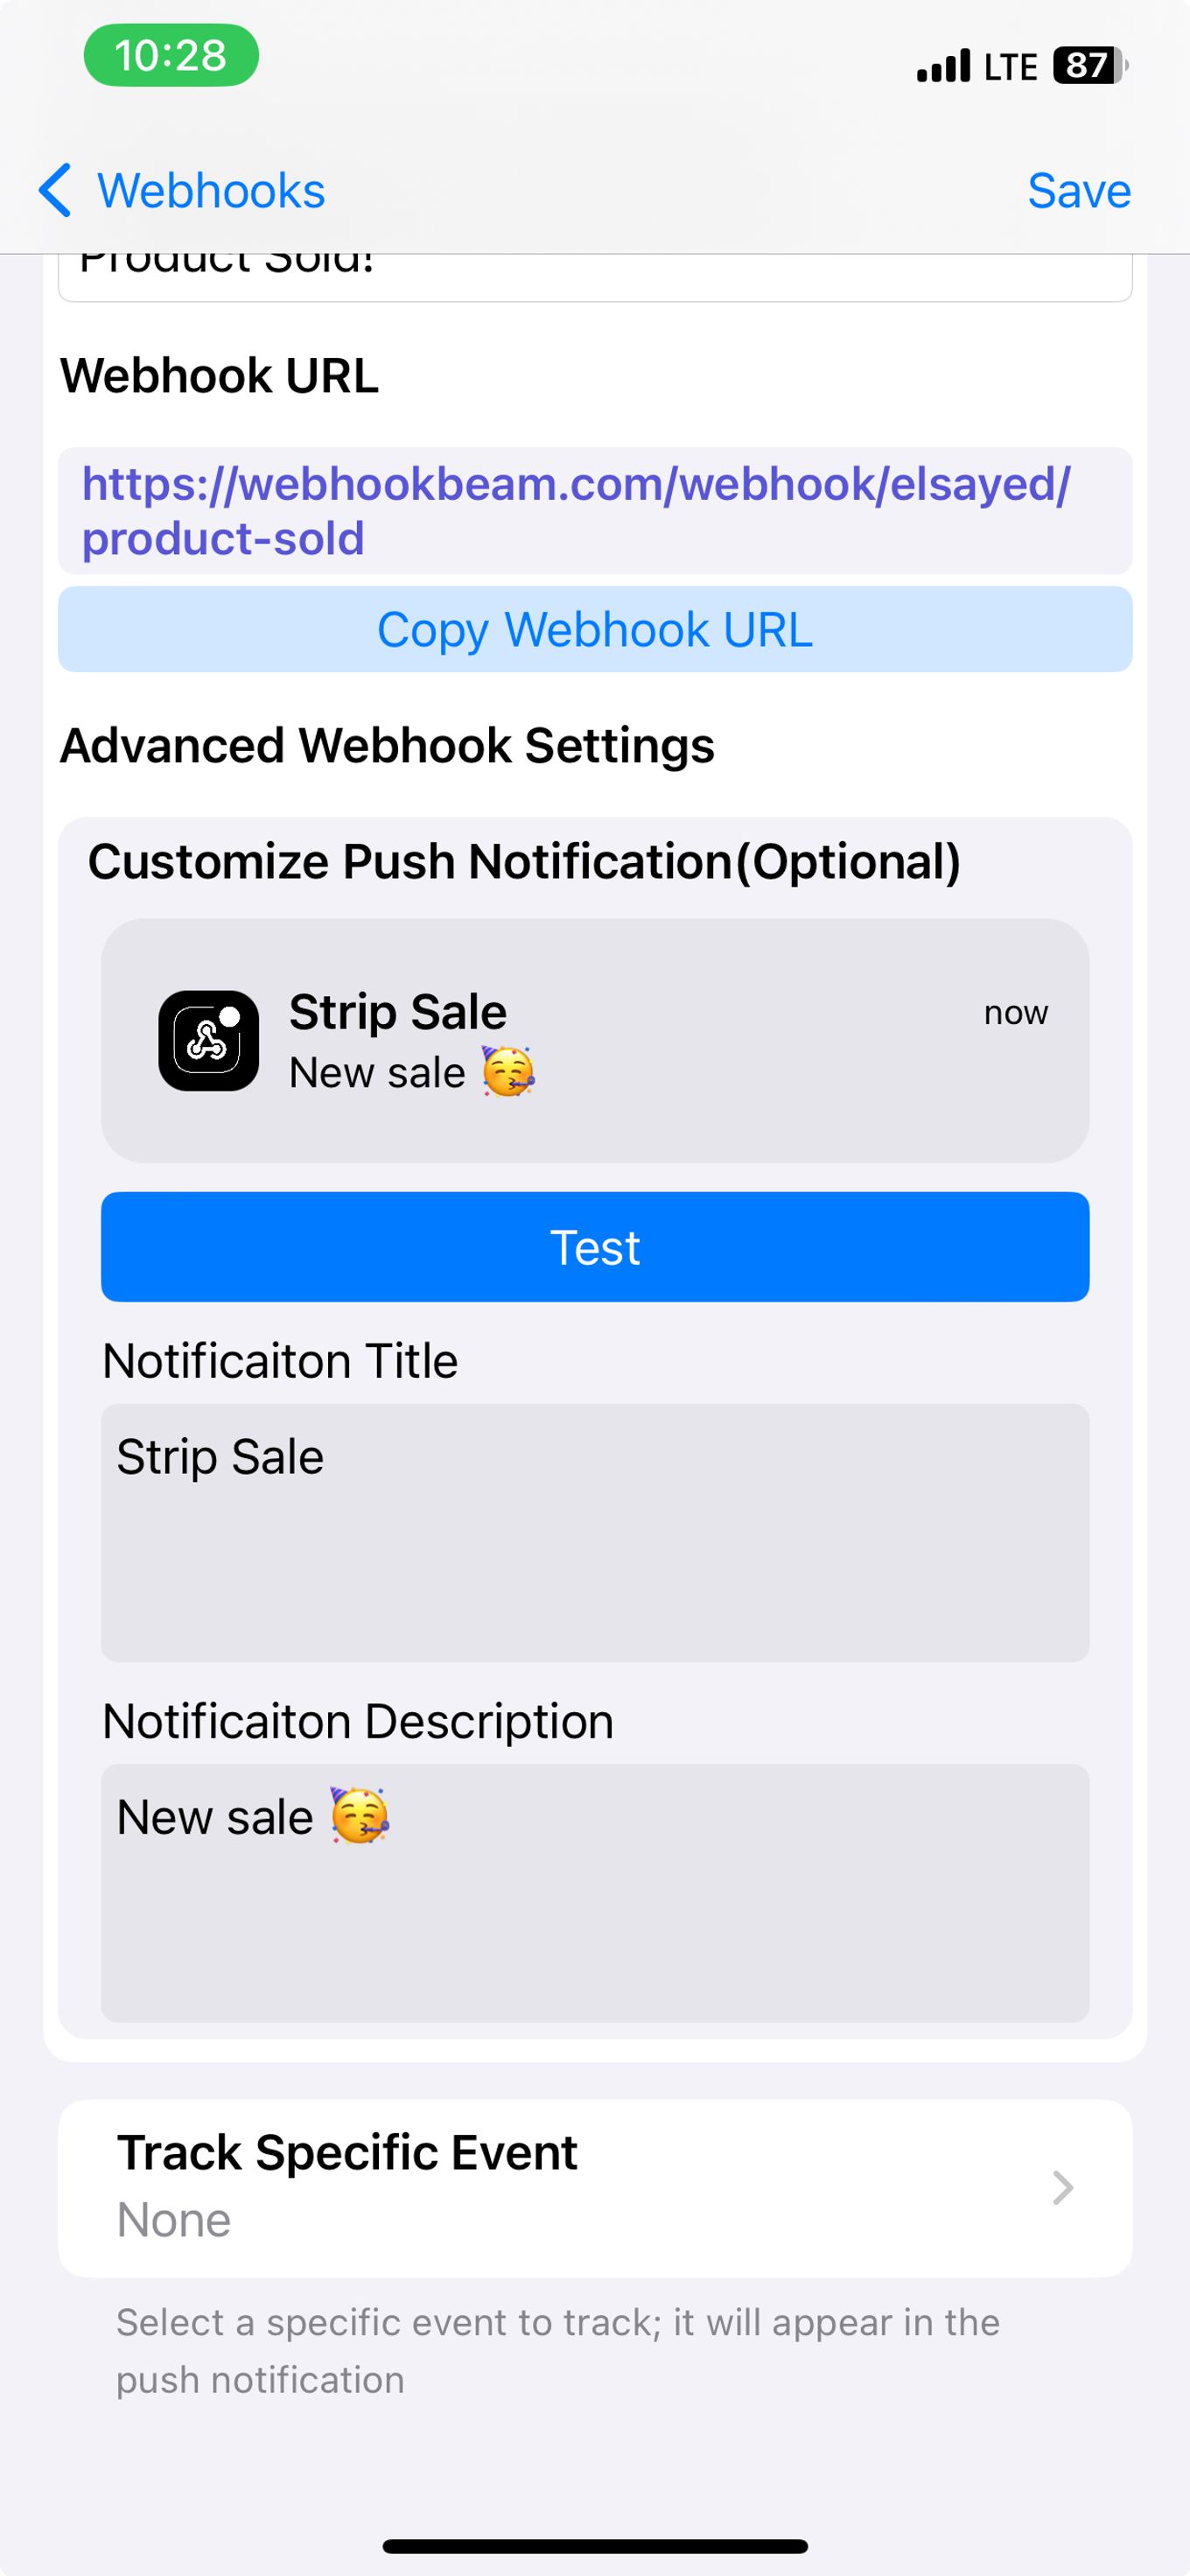The image size is (1190, 2576).
Task: Open the Track Specific Event chevron
Action: [x=1063, y=2187]
